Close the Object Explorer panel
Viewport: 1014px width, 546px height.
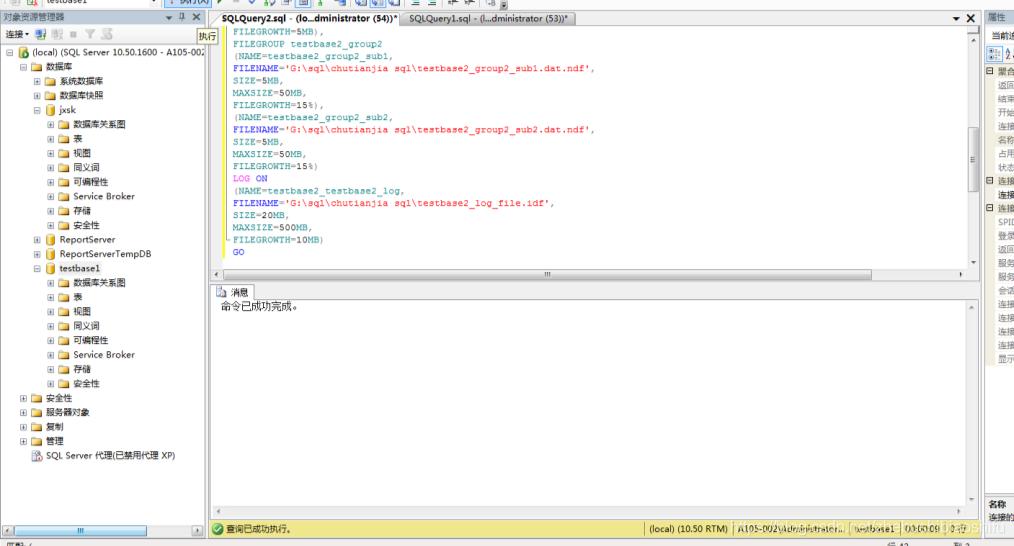[x=196, y=18]
